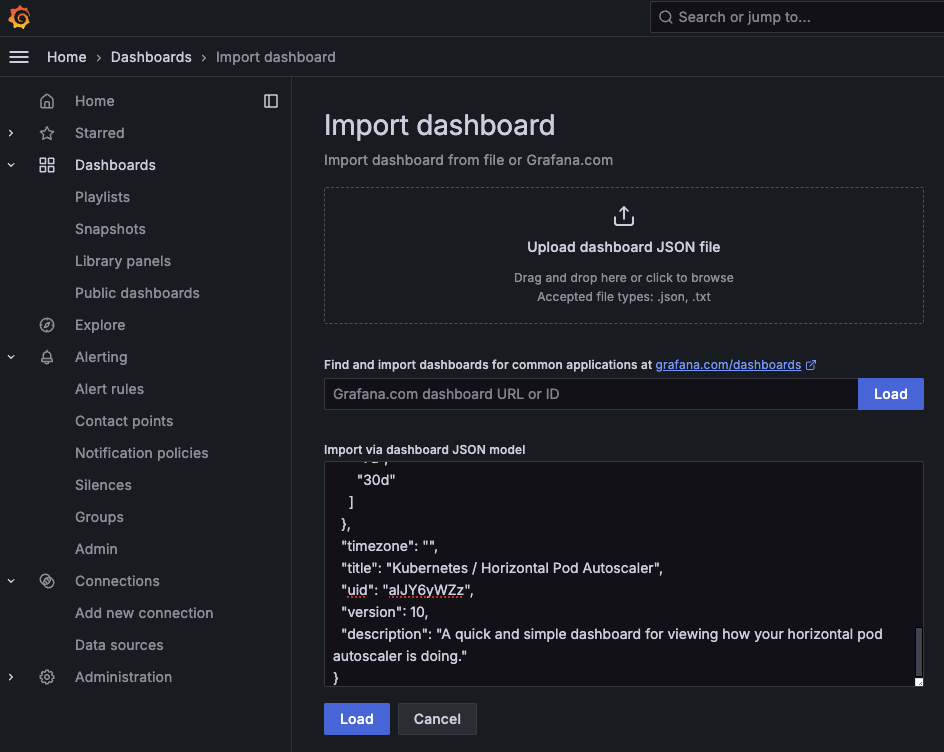
Task: Click the "timezone" line in JSON
Action: pyautogui.click(x=390, y=546)
